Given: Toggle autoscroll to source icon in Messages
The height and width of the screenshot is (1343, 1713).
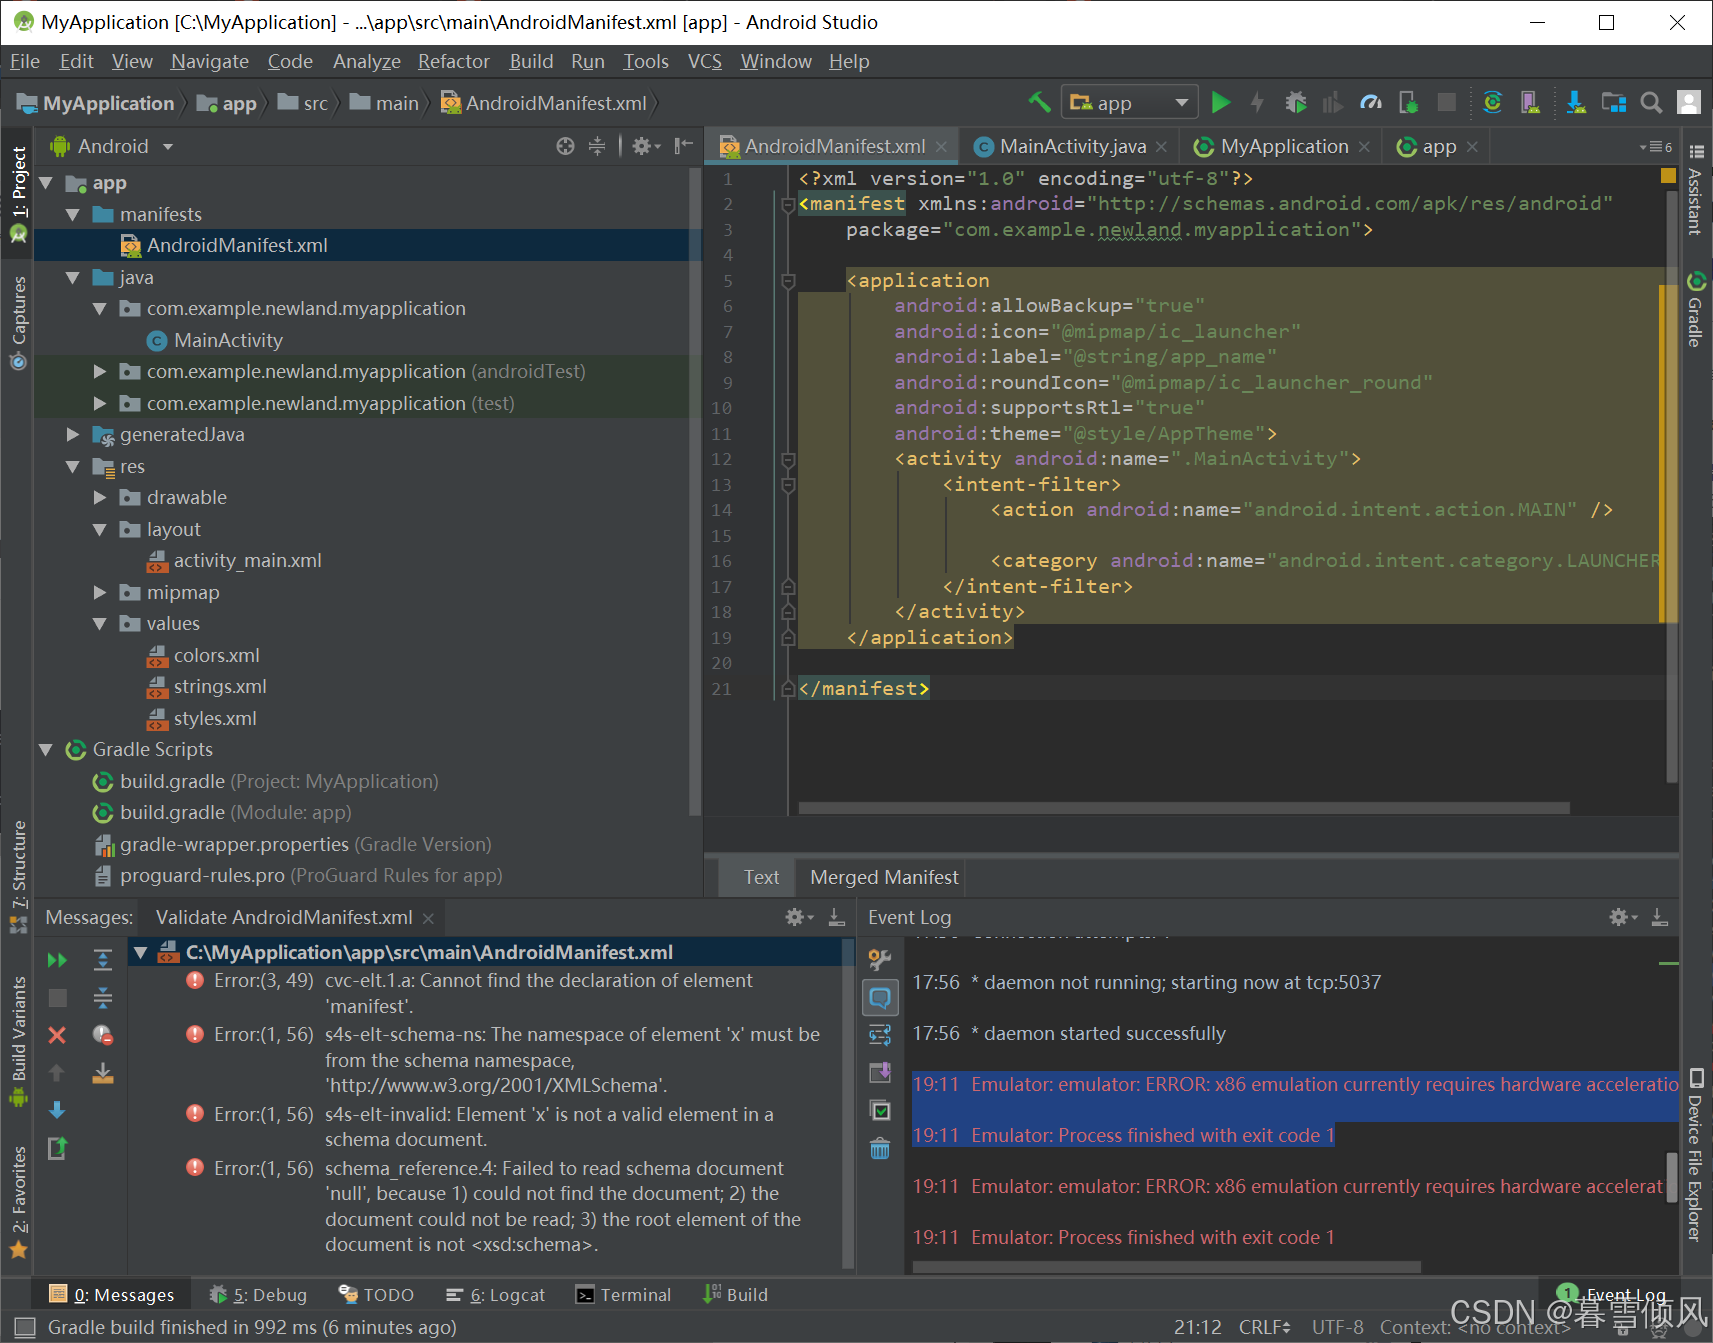Looking at the screenshot, I should (x=103, y=1073).
